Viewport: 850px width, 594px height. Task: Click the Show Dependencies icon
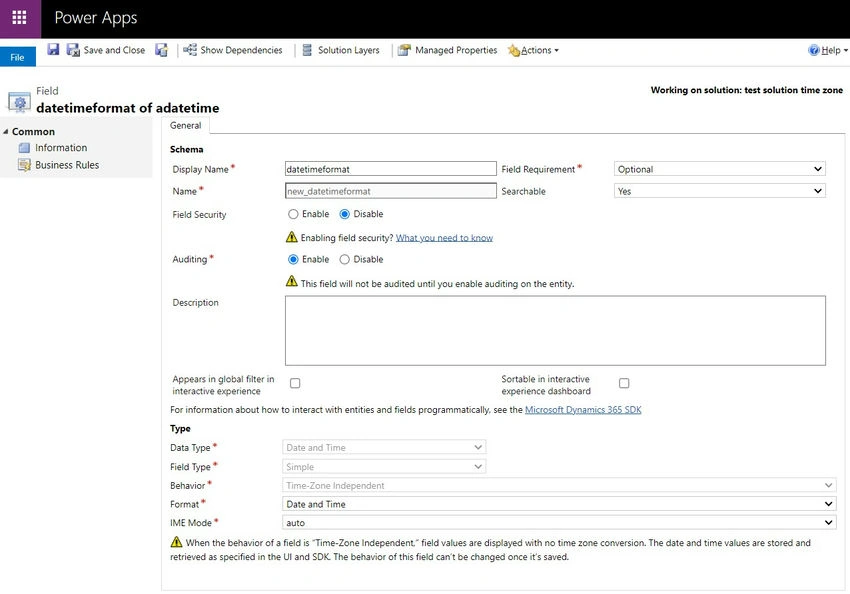point(190,50)
